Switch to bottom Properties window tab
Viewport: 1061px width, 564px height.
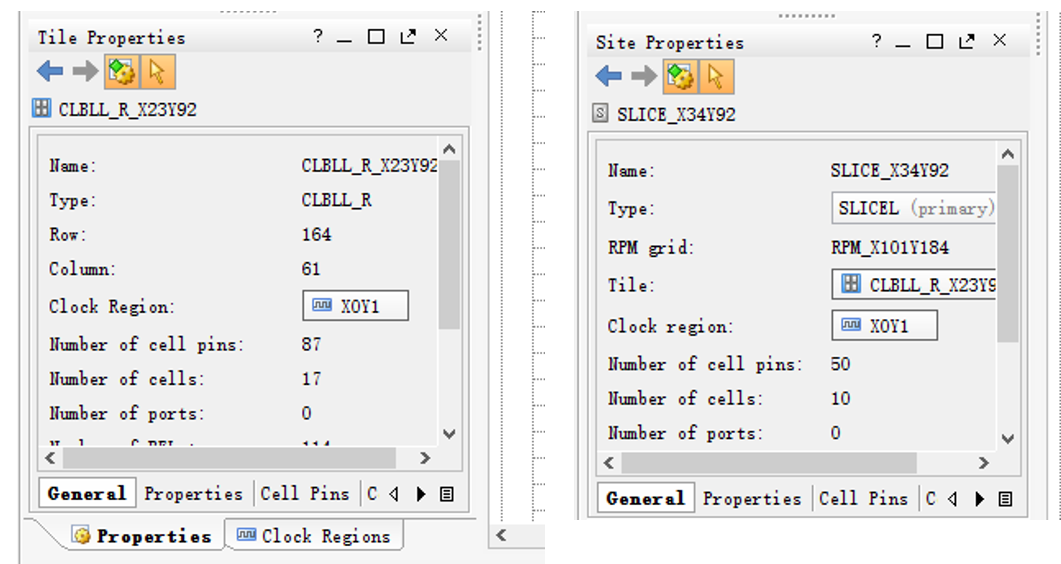(142, 536)
